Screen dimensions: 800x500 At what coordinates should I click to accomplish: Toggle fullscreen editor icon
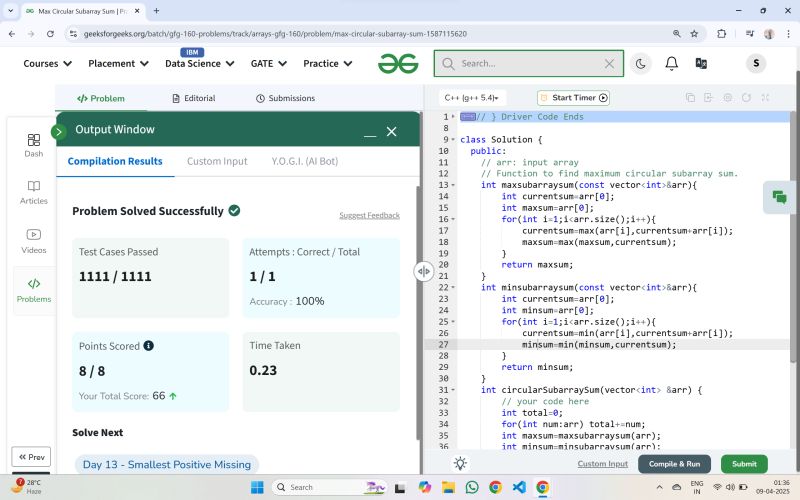pos(765,97)
